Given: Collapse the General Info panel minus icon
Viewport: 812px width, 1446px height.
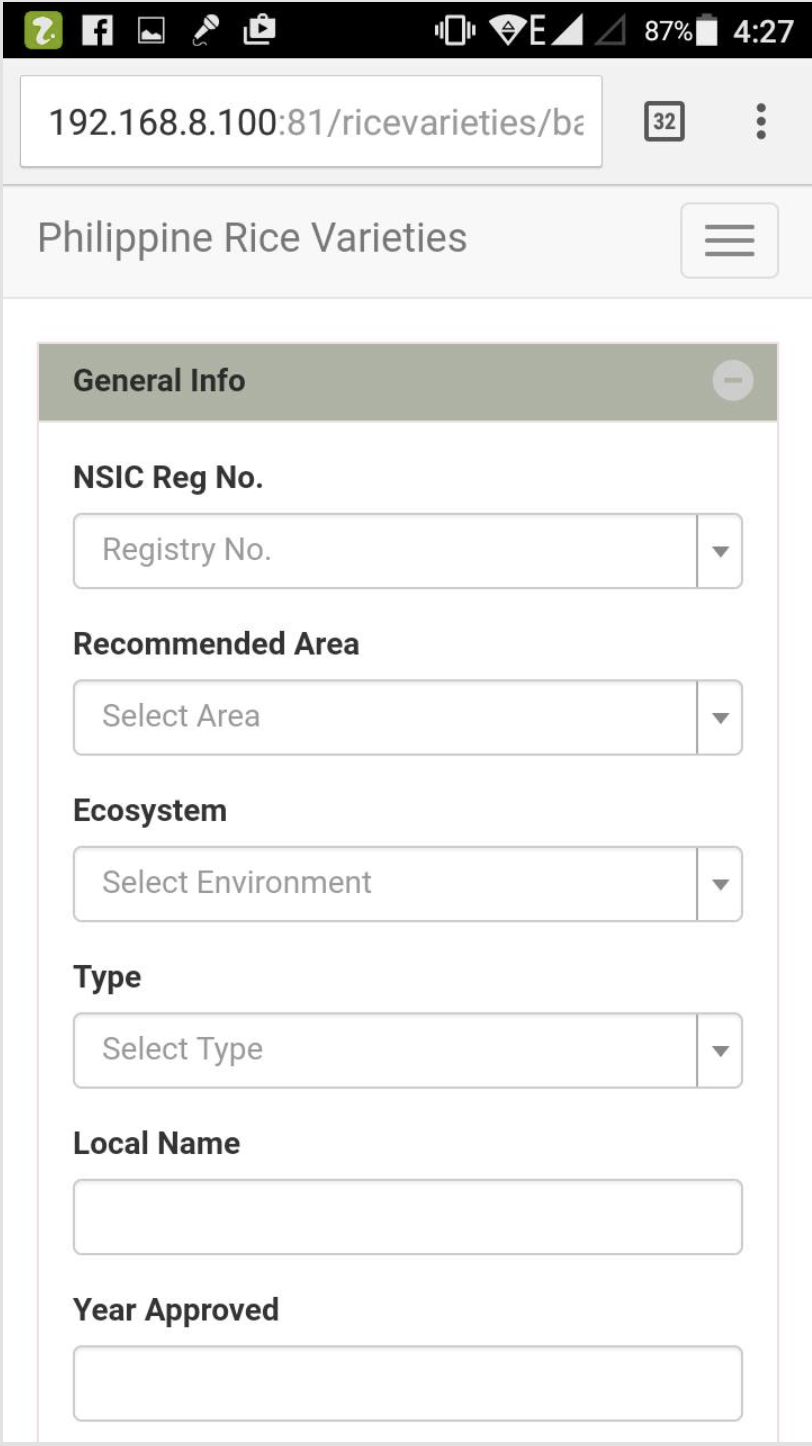Looking at the screenshot, I should [733, 381].
